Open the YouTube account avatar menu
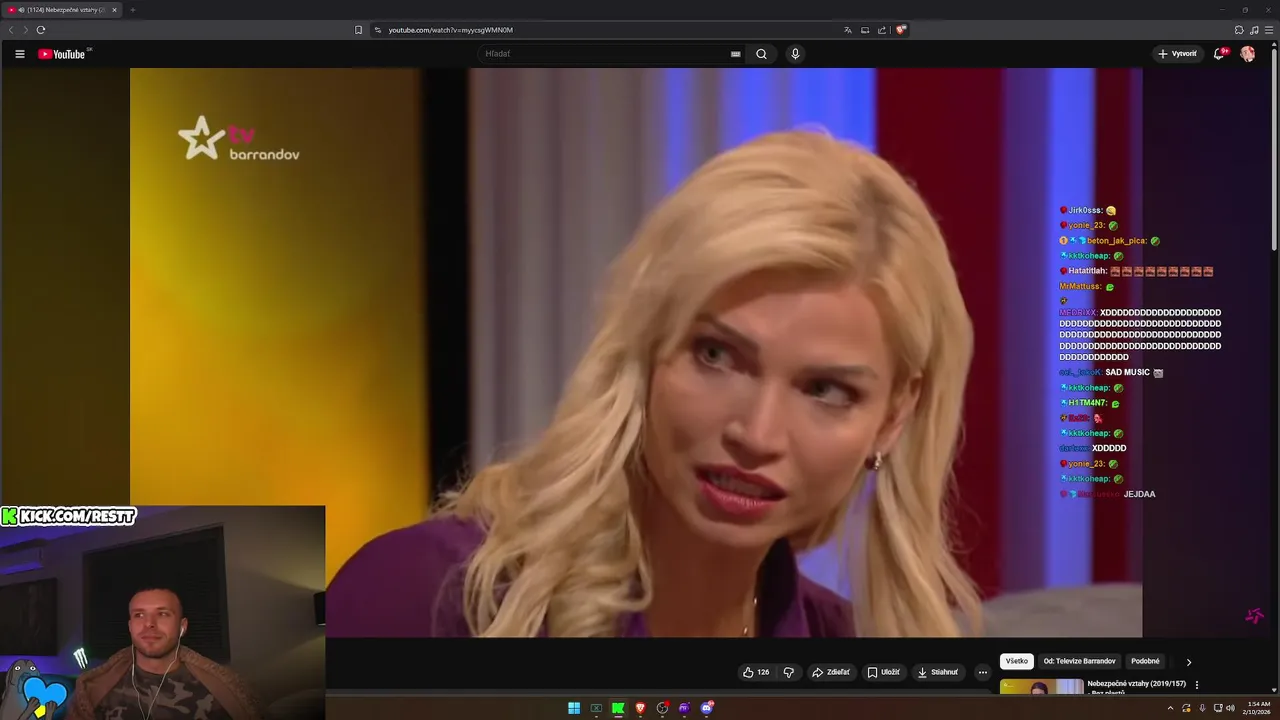1280x720 pixels. click(x=1247, y=54)
